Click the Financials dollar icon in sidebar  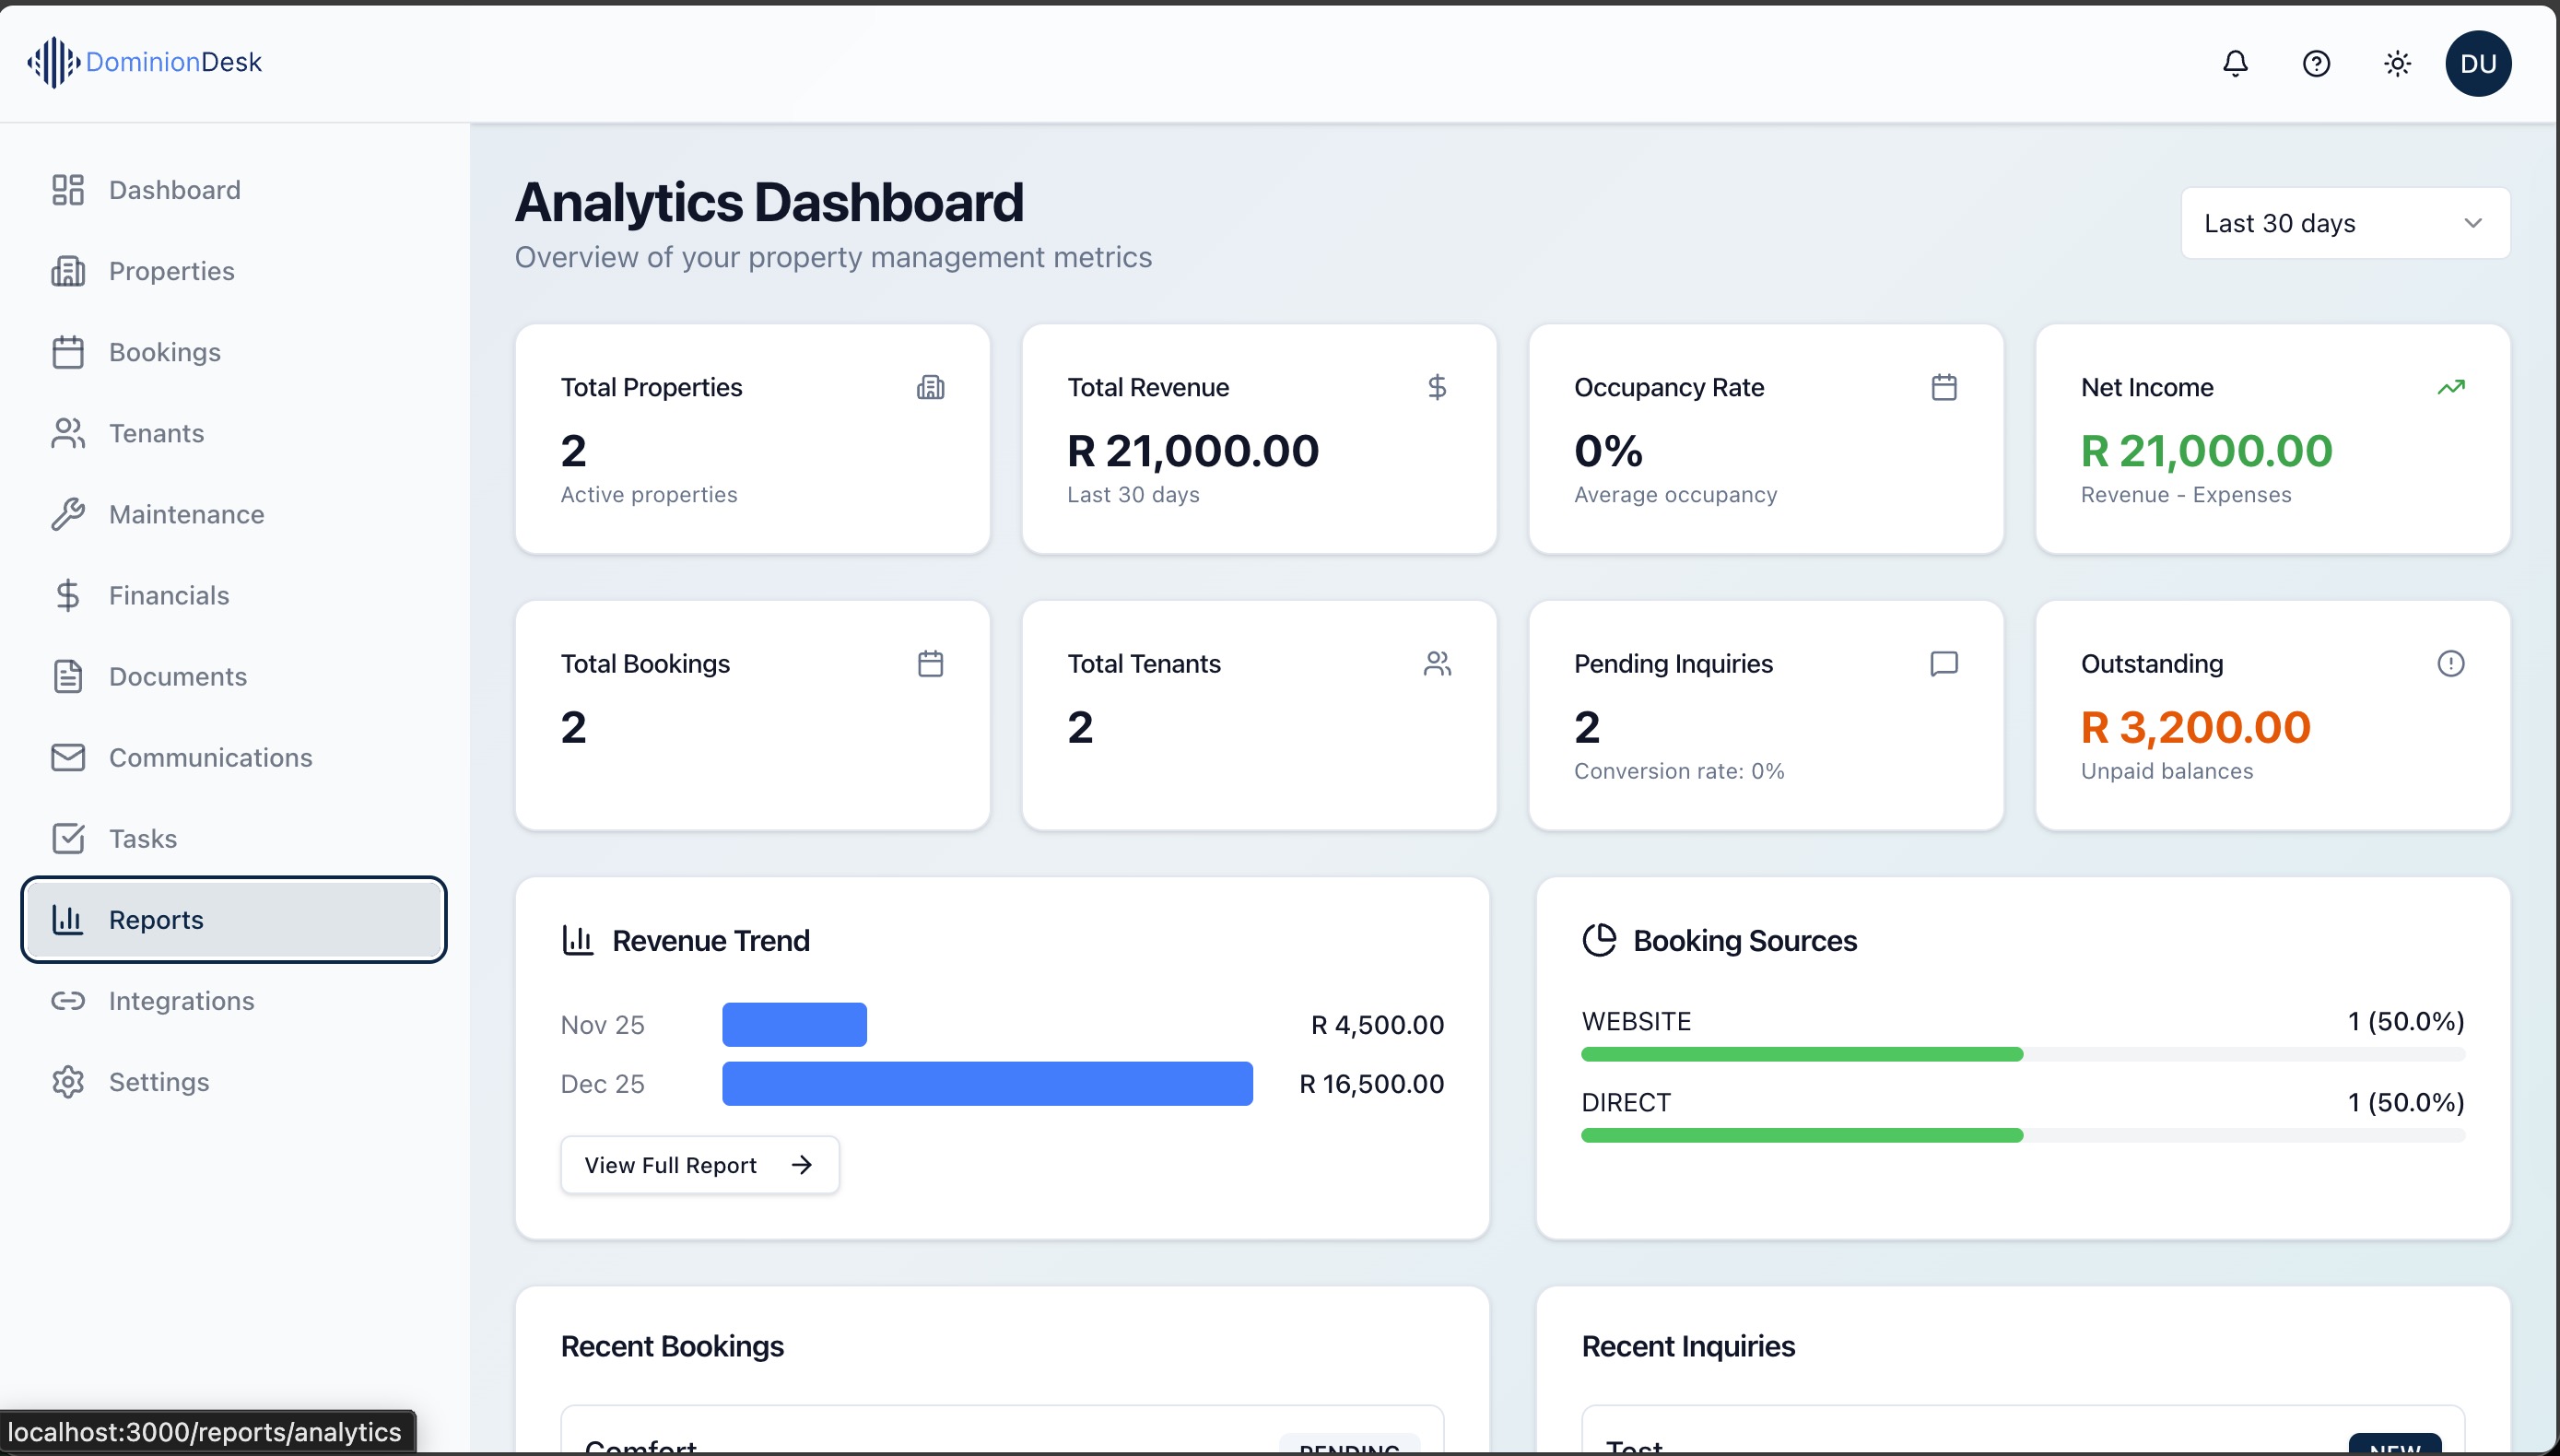tap(68, 595)
